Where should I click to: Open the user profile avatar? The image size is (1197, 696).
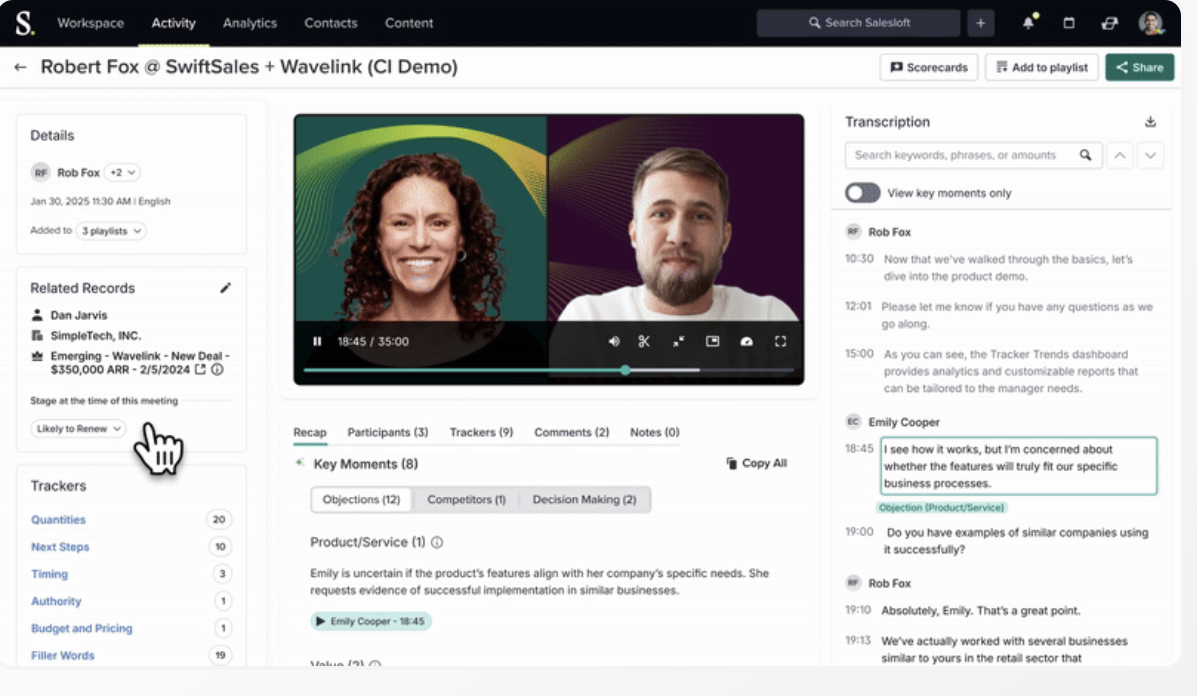click(x=1150, y=23)
